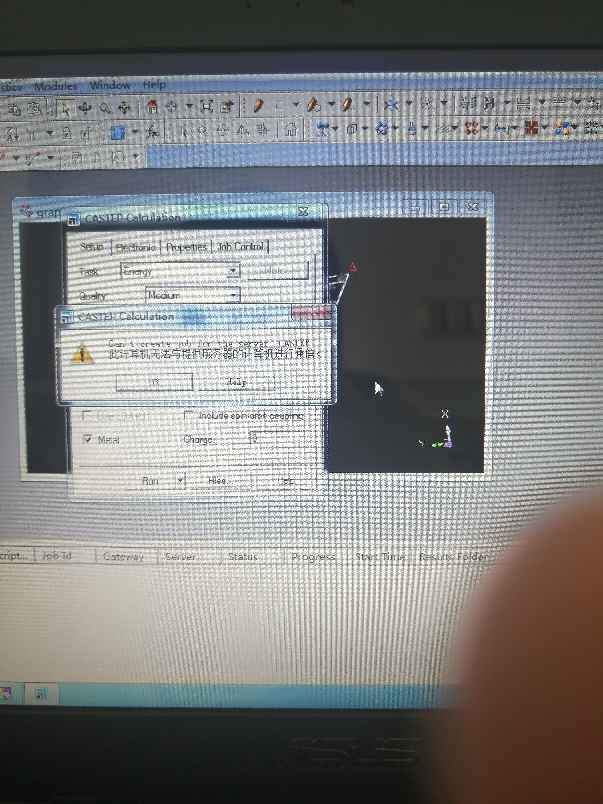Click the Materials Studio taskbar icon

42,694
